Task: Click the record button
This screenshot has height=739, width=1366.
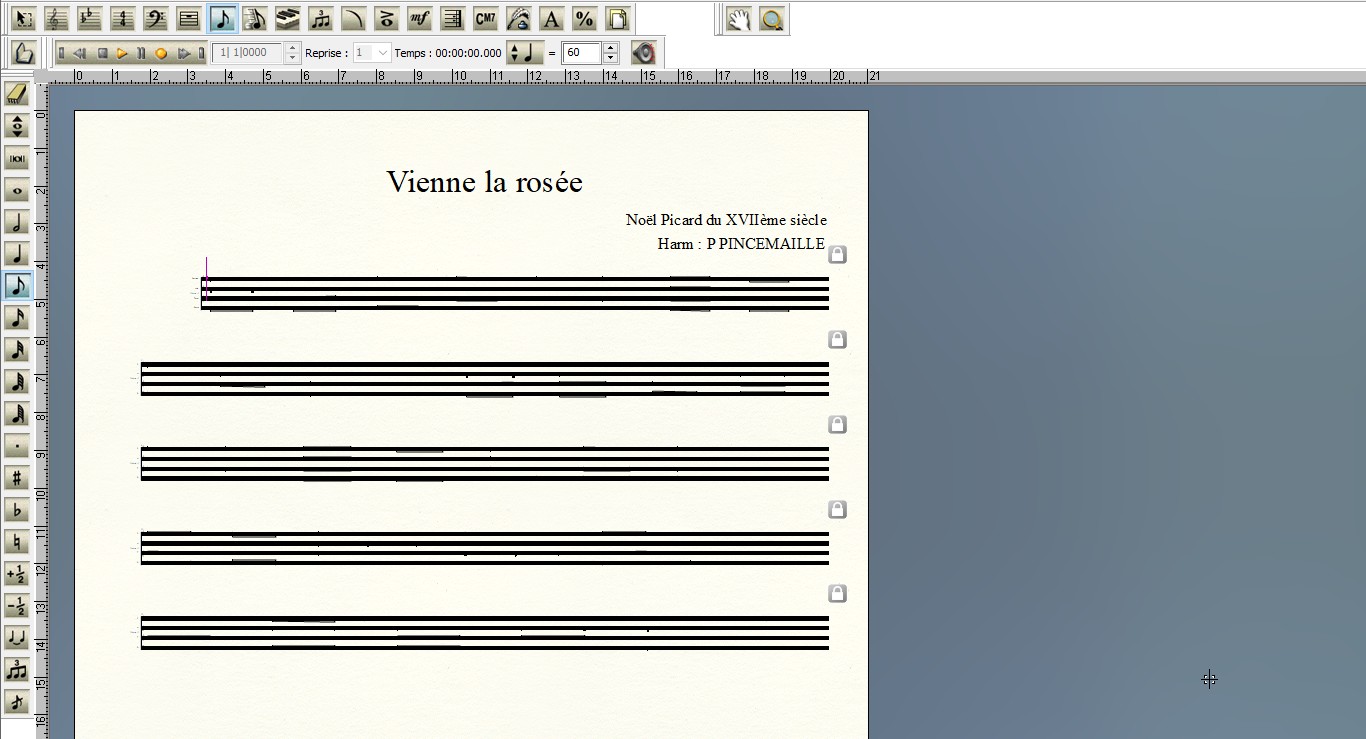Action: tap(161, 53)
